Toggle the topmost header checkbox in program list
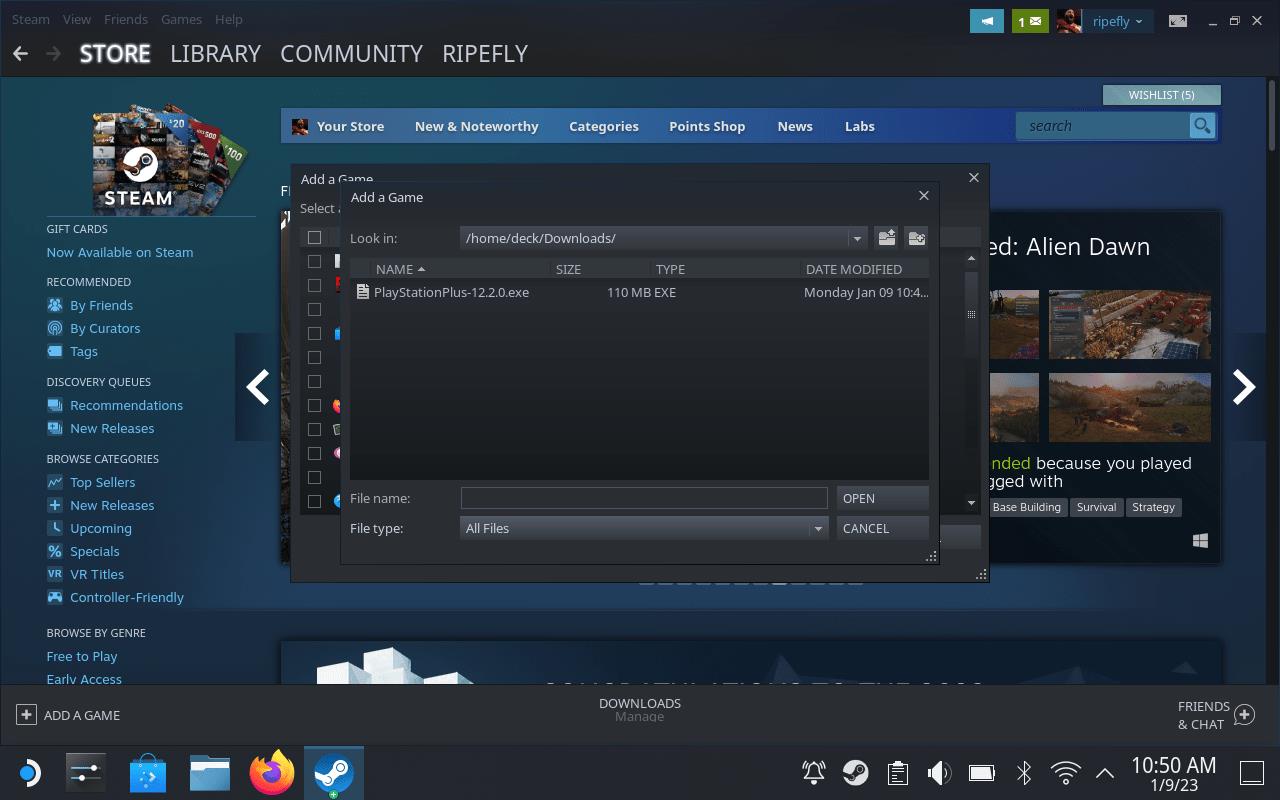1280x800 pixels. (314, 237)
